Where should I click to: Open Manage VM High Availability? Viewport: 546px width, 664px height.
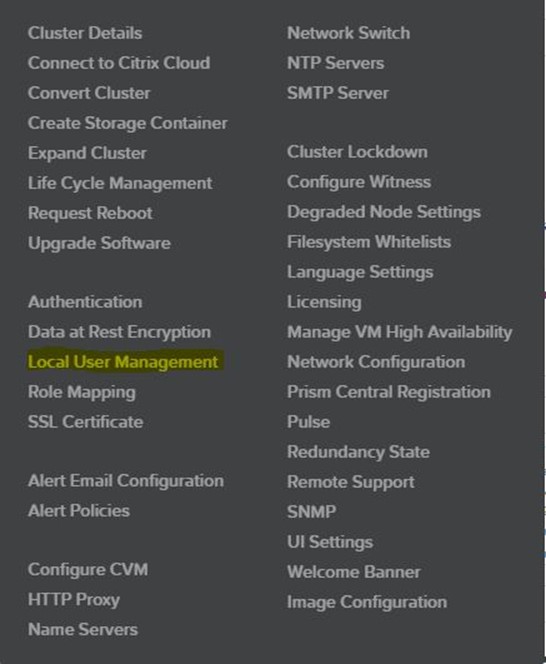tap(399, 332)
